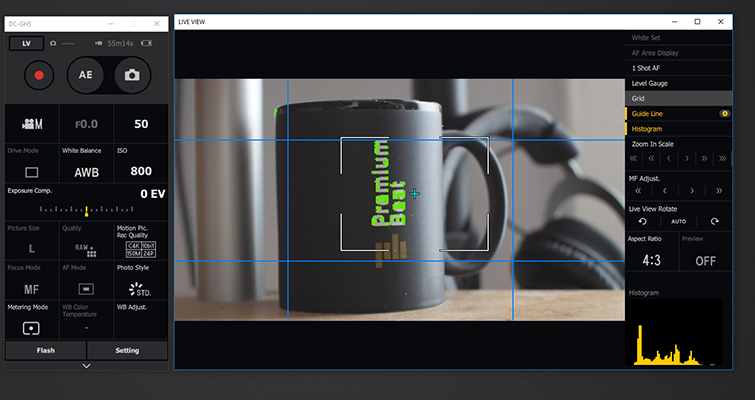
Task: Toggle the Preview OFF switch
Action: pos(705,260)
